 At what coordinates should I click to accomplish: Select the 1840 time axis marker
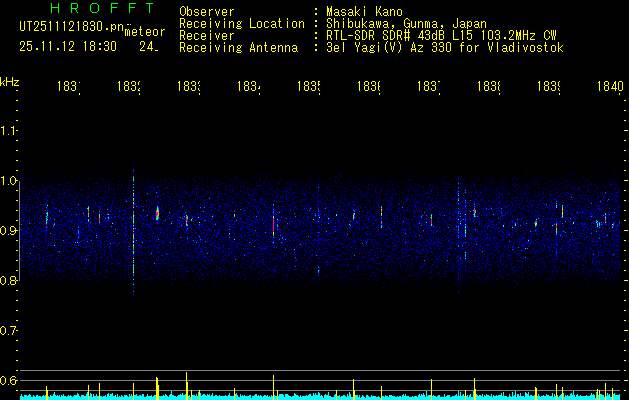tap(611, 87)
